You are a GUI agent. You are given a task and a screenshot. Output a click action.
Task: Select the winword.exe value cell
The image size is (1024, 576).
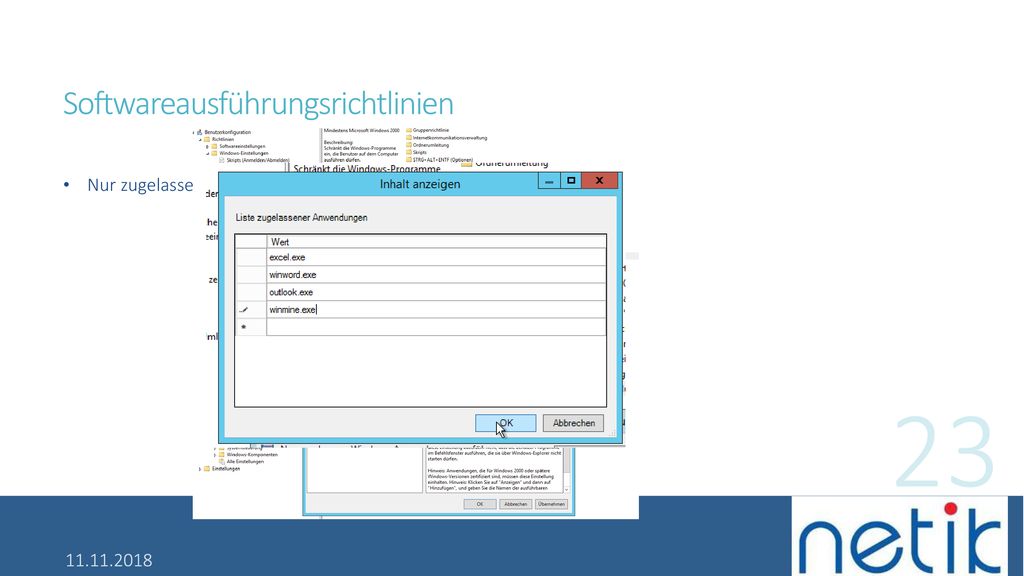click(x=436, y=275)
